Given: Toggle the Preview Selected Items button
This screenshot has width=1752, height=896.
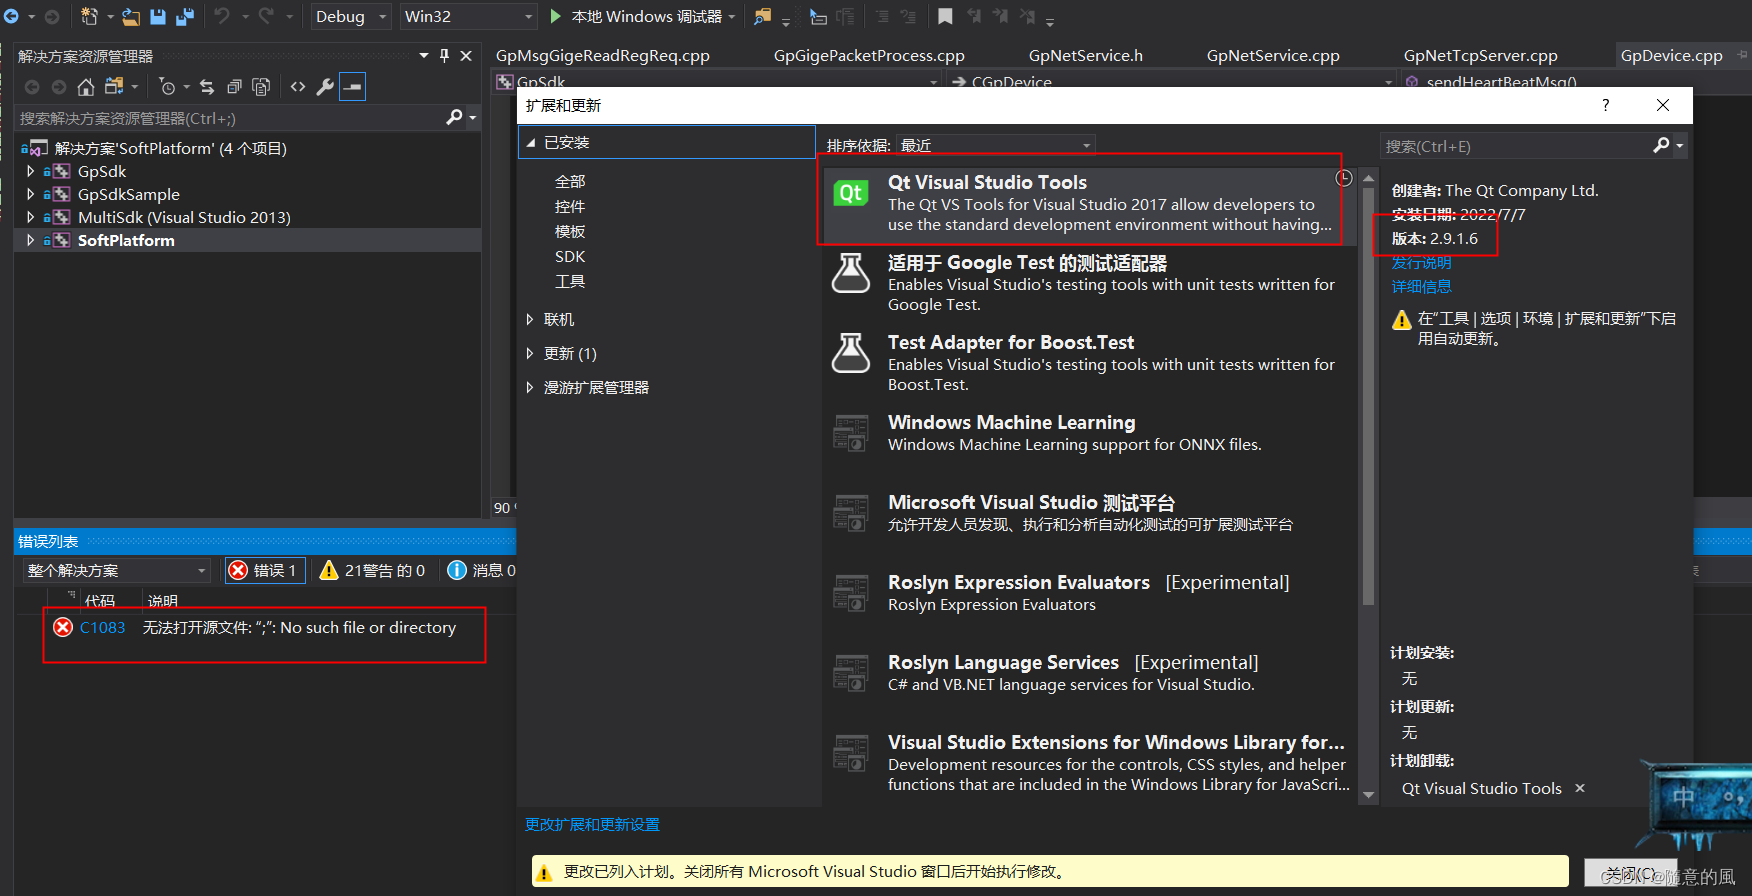Looking at the screenshot, I should (x=352, y=87).
